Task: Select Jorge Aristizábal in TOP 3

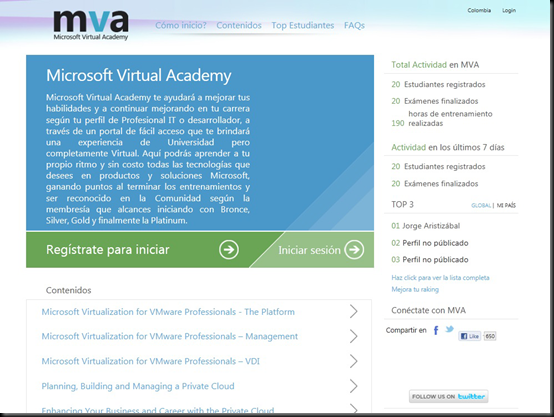Action: 426,226
